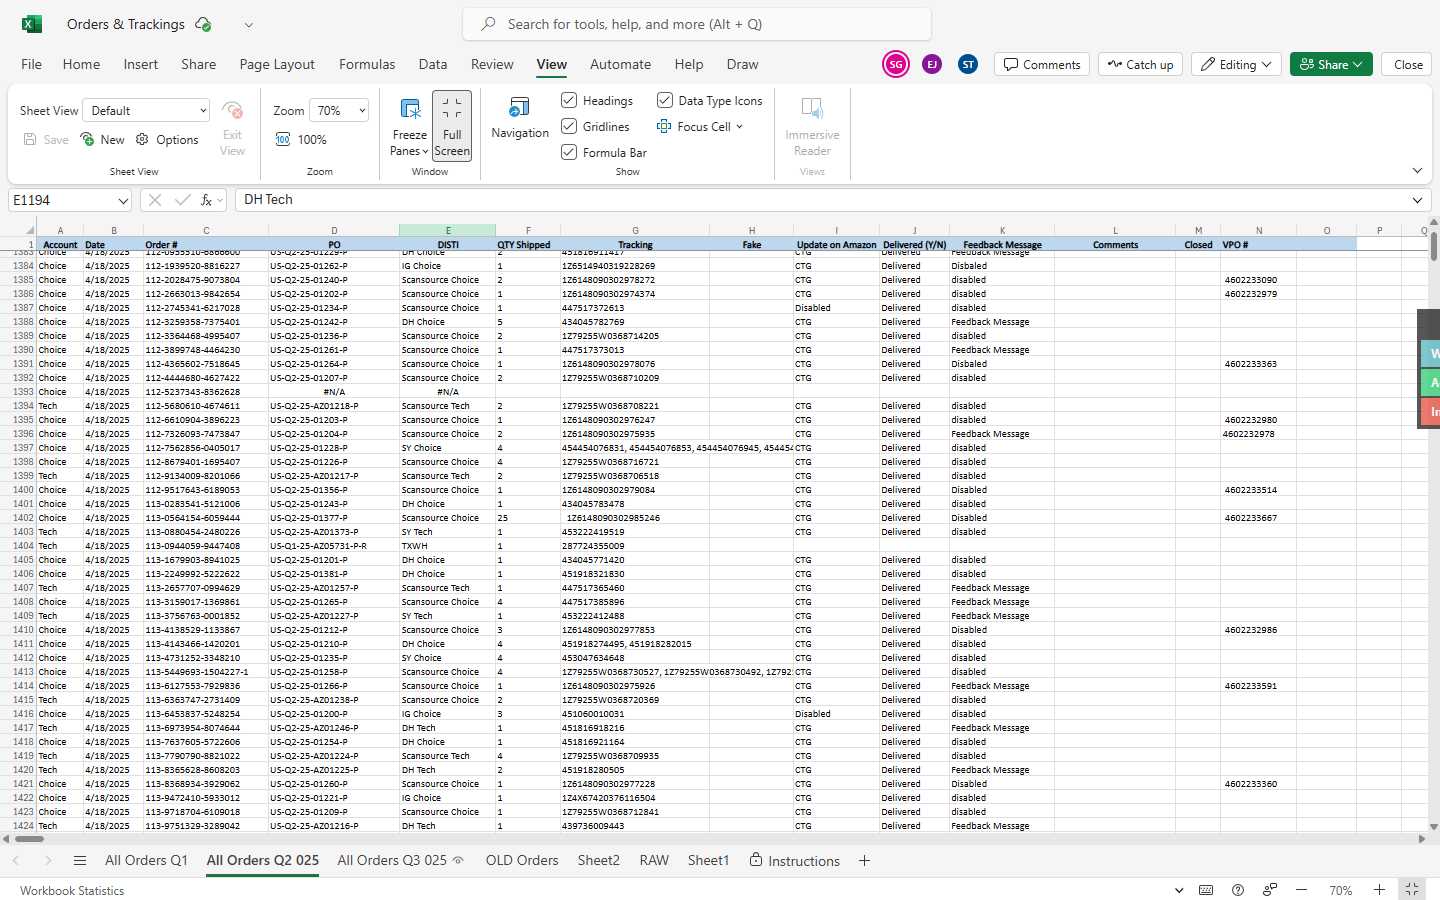This screenshot has width=1440, height=900.
Task: Click the Close button
Action: pos(1408,64)
